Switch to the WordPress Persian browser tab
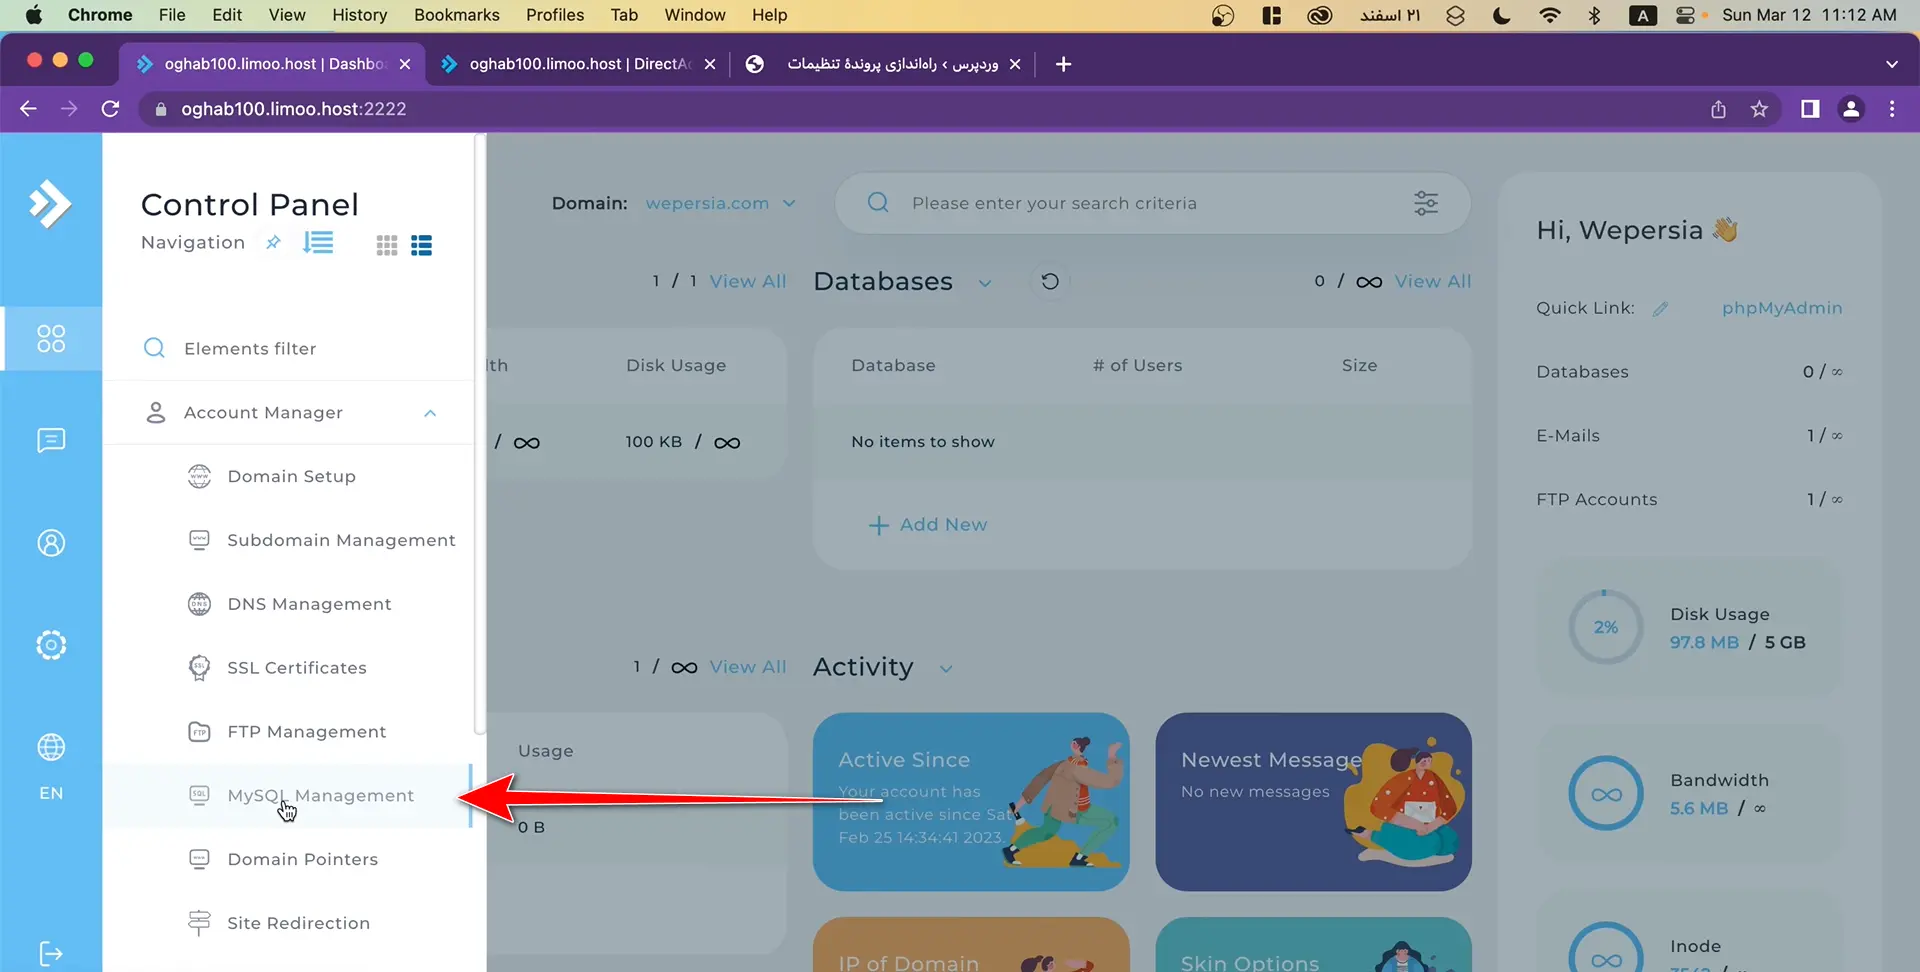The width and height of the screenshot is (1920, 972). click(884, 64)
